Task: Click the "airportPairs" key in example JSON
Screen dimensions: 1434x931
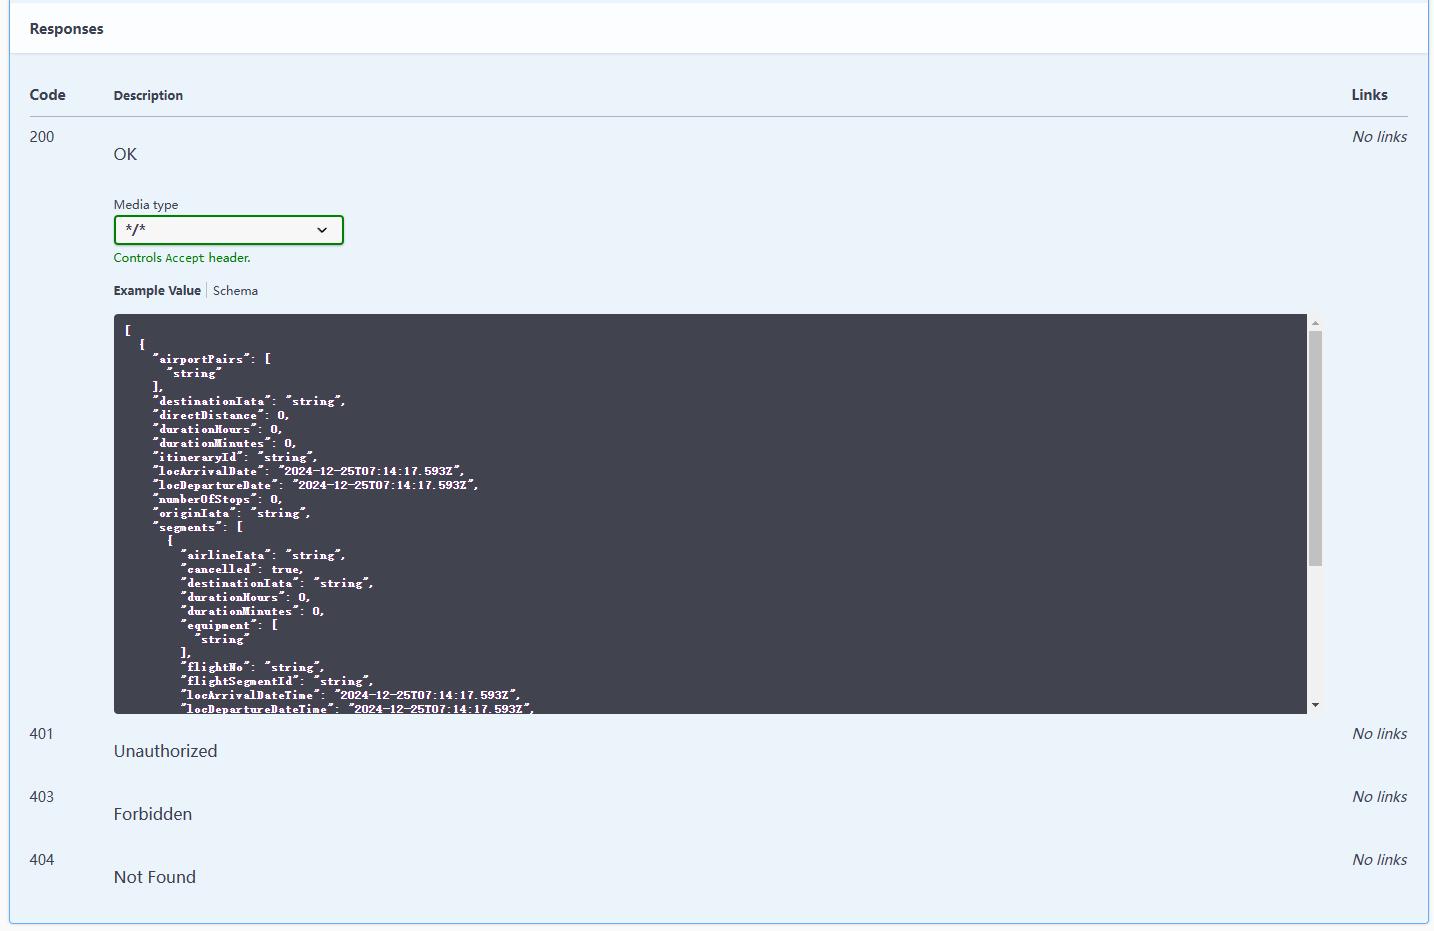Action: click(x=201, y=359)
